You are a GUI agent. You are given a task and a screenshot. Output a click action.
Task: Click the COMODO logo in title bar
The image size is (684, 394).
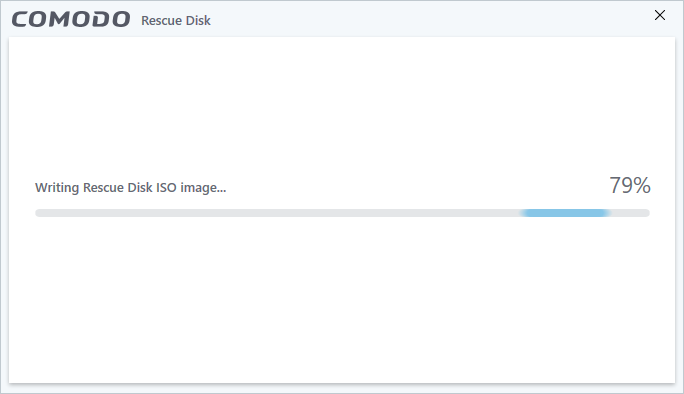click(x=71, y=20)
